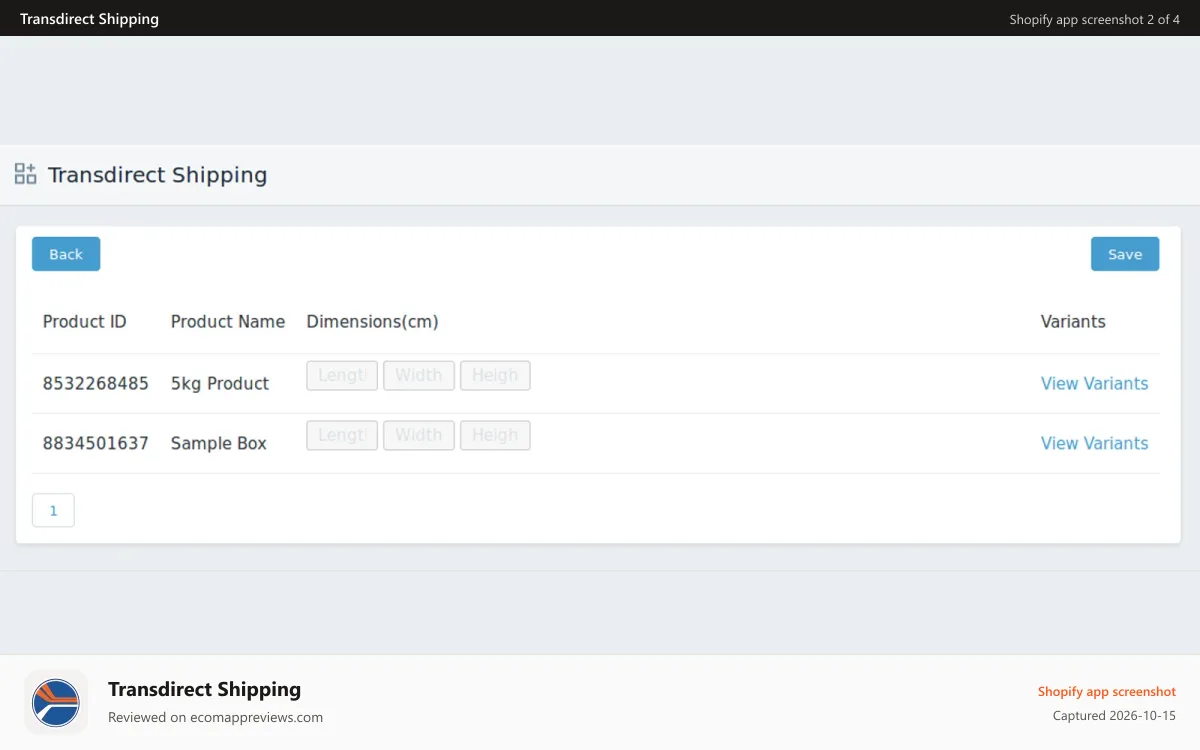Click the 'Captured 2026-10-15' text
Viewport: 1200px width, 750px height.
tap(1114, 716)
